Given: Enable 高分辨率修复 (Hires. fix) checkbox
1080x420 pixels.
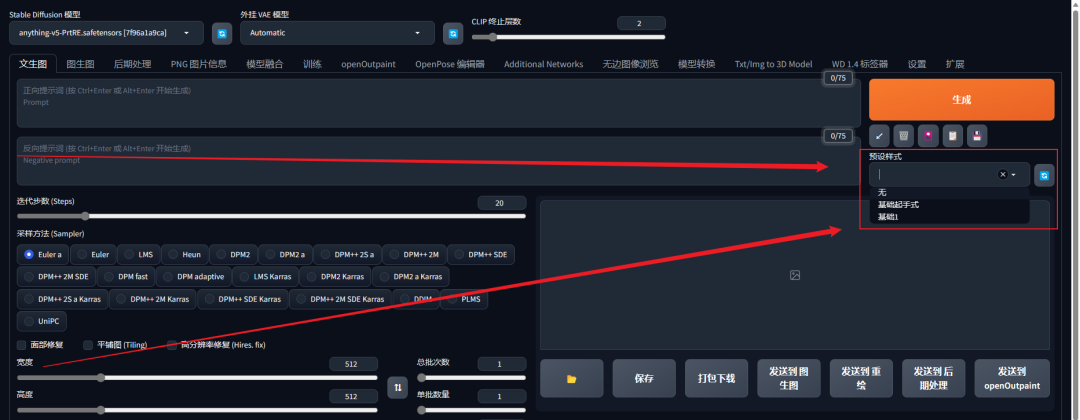Looking at the screenshot, I should pyautogui.click(x=172, y=345).
